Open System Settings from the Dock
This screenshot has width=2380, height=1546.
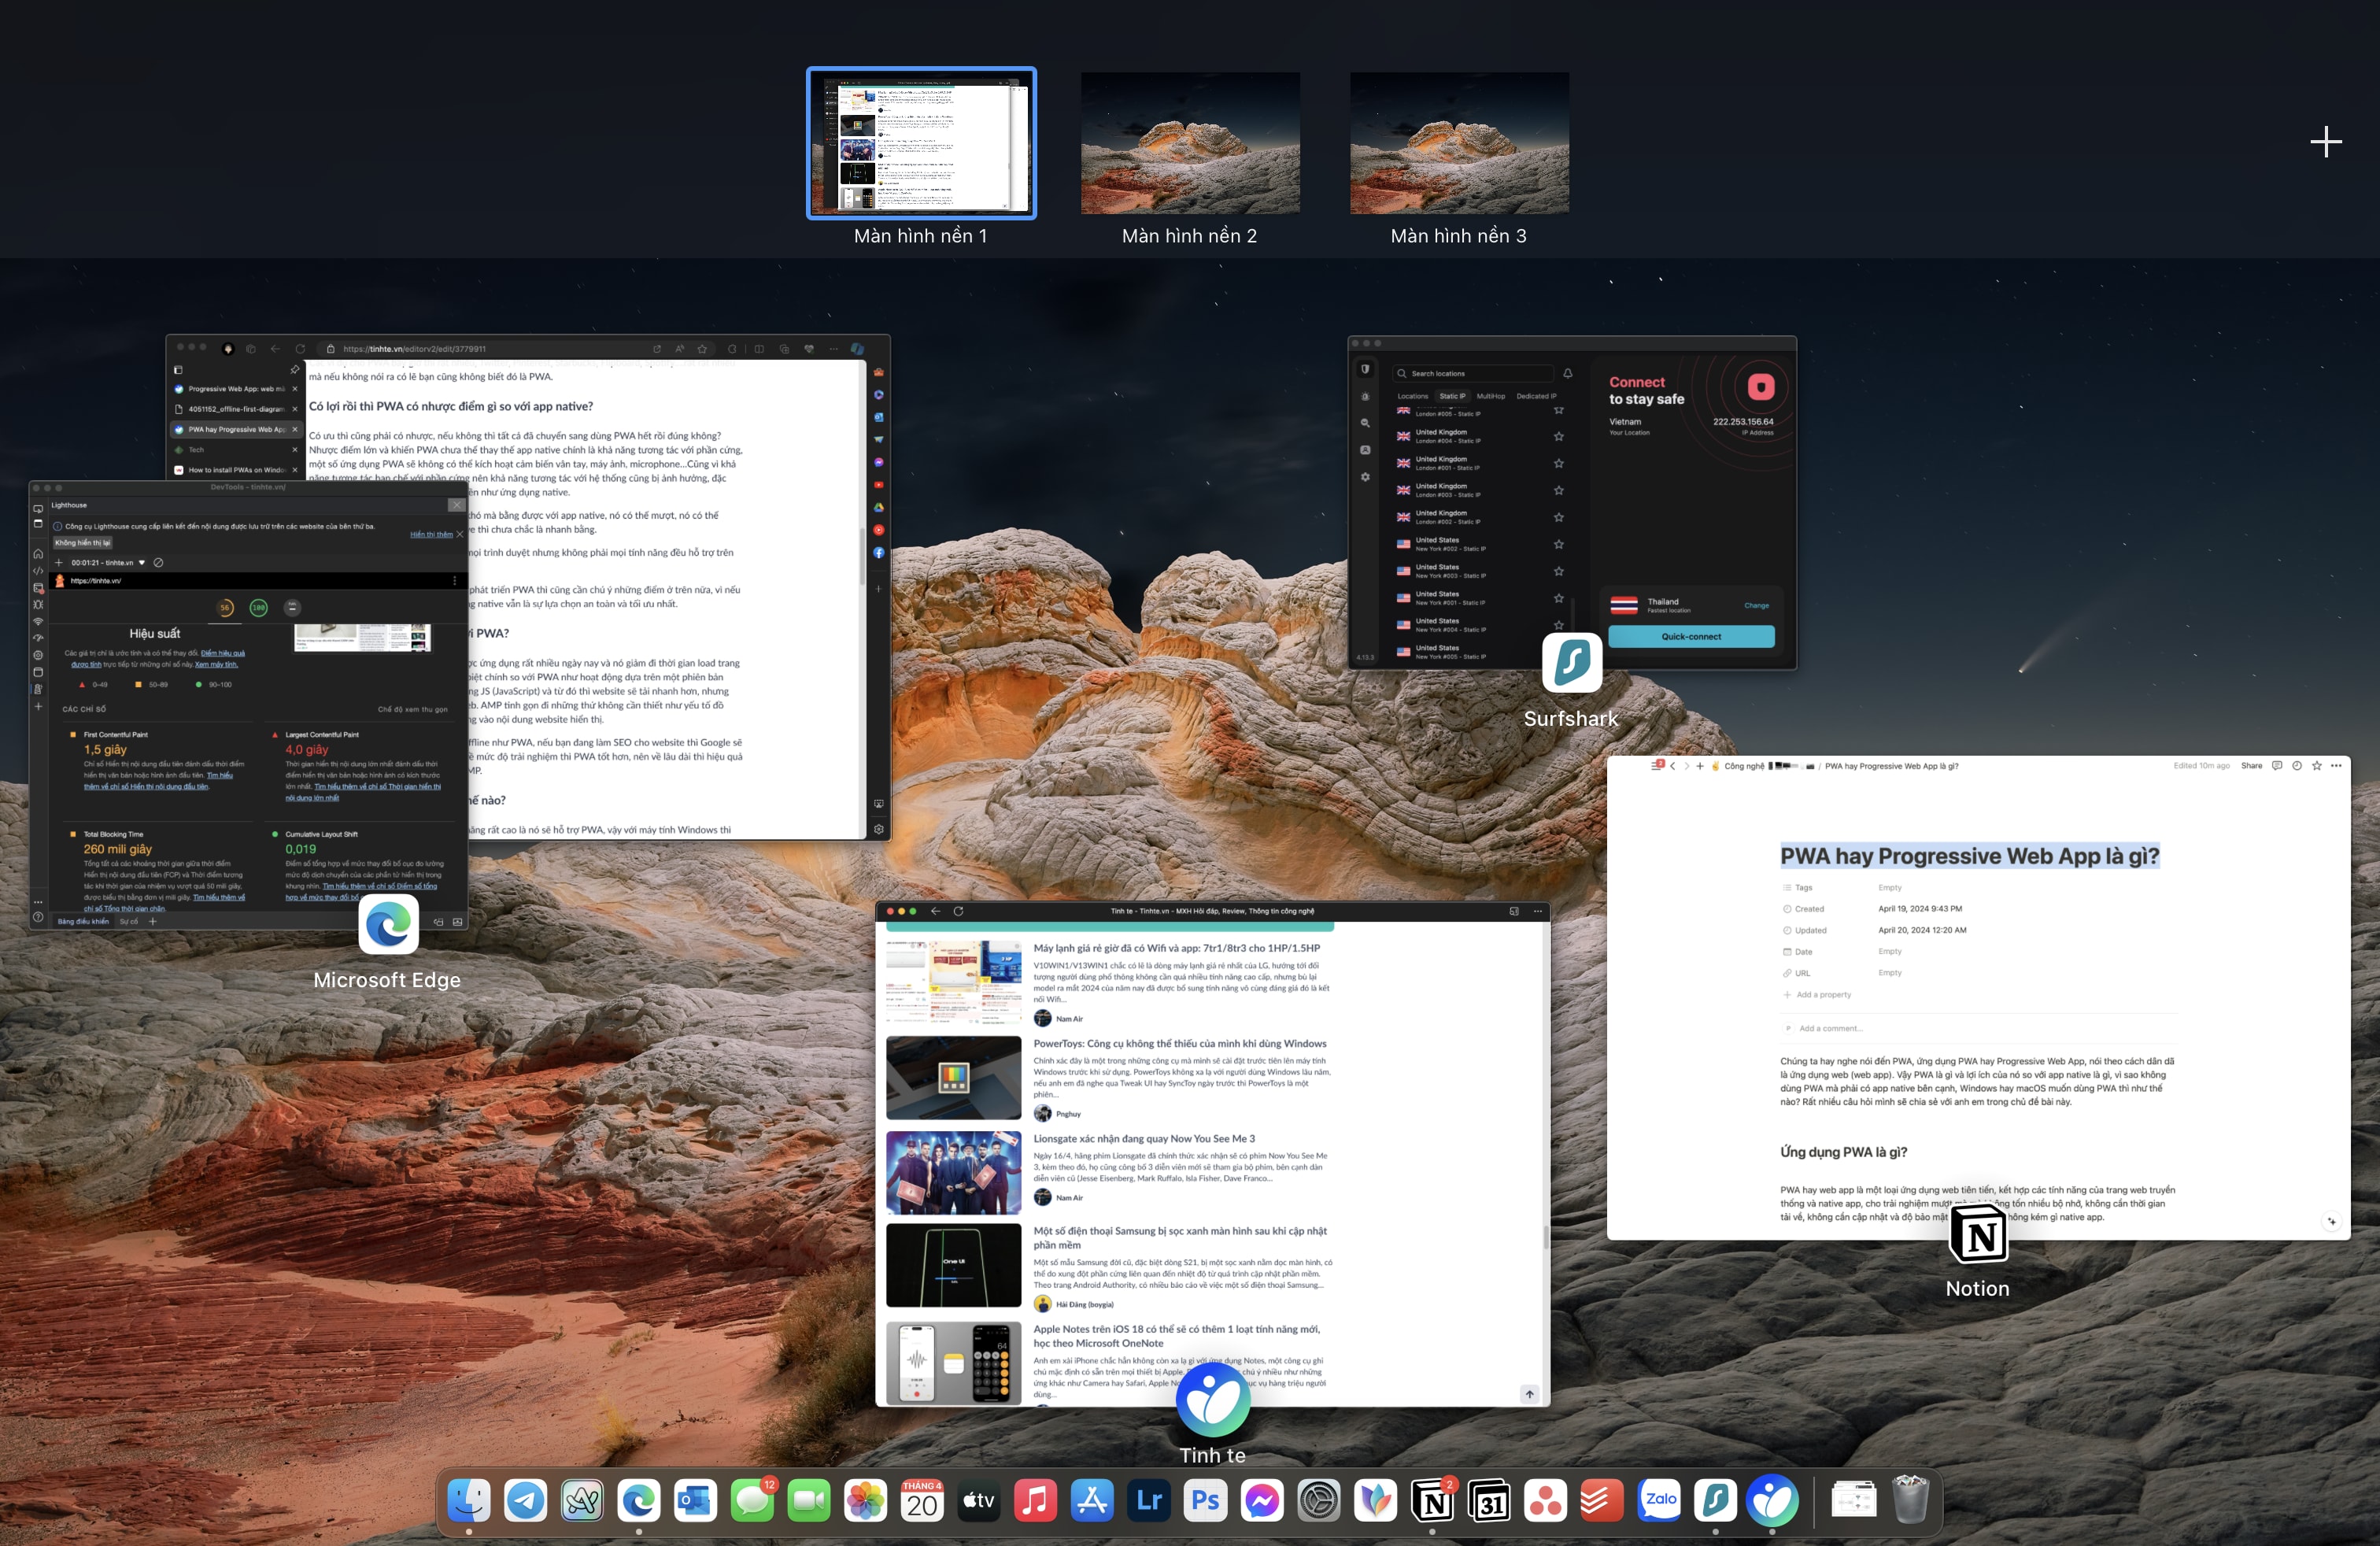[1319, 1500]
